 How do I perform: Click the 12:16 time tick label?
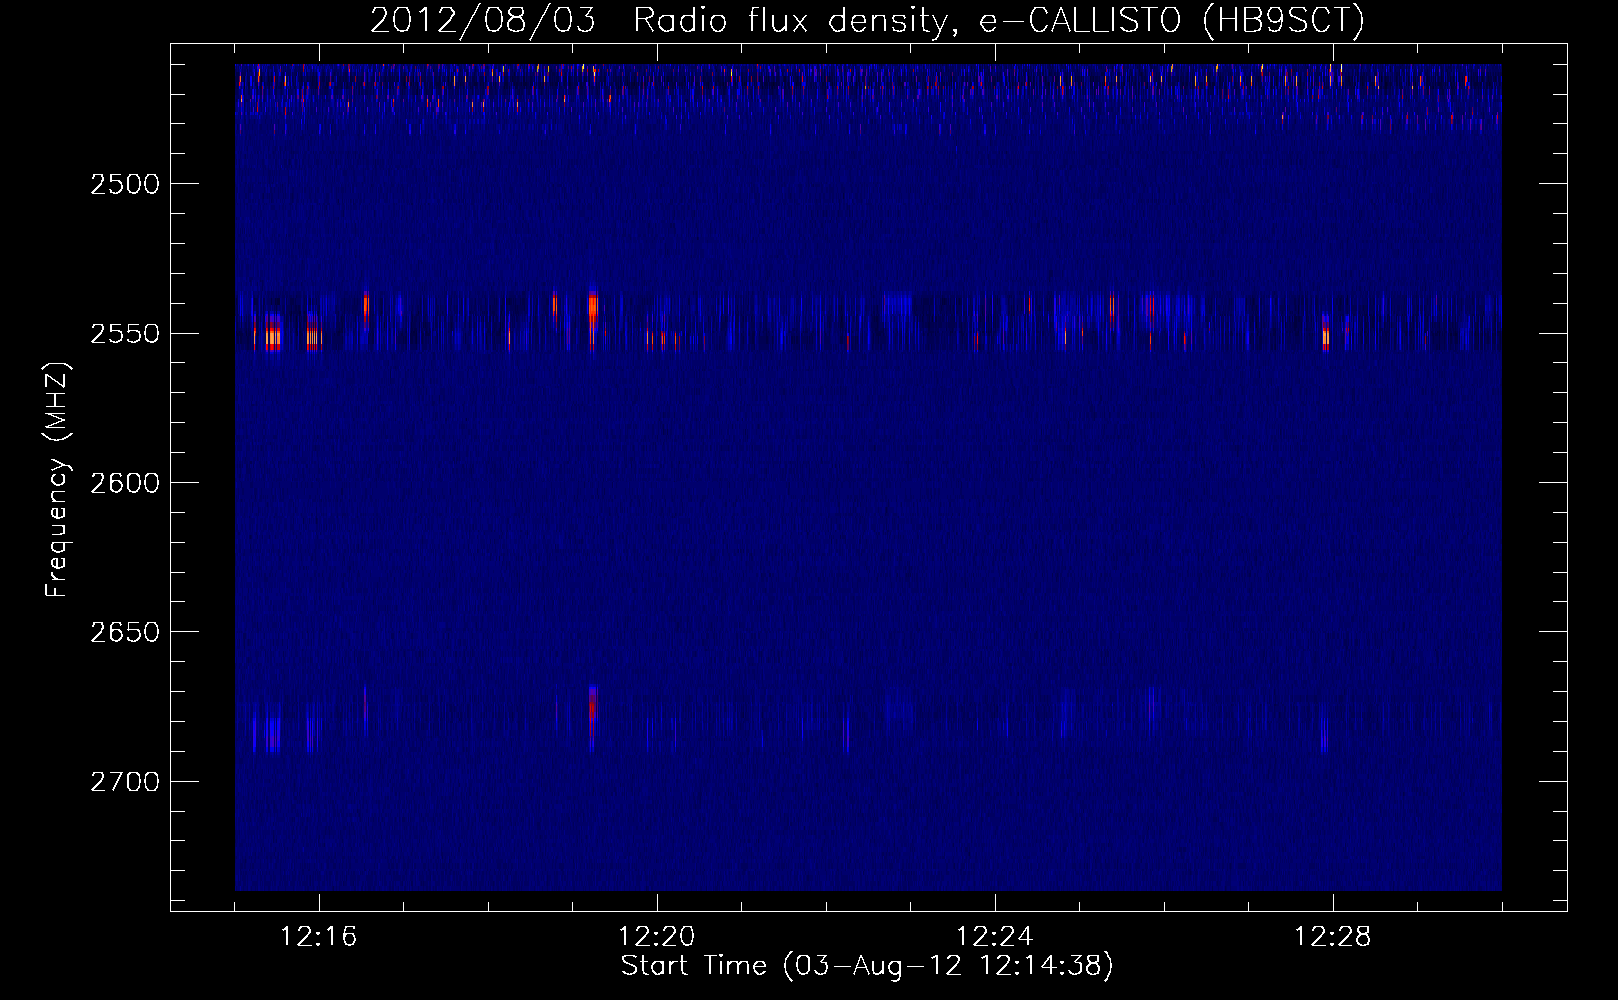click(x=319, y=937)
